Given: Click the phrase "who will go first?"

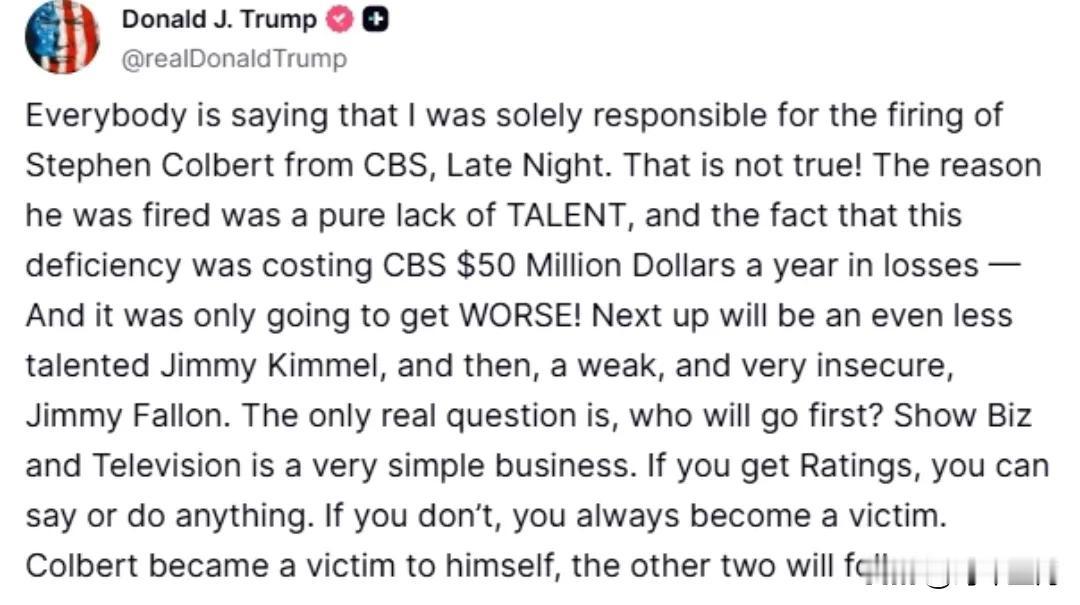Looking at the screenshot, I should point(756,416).
